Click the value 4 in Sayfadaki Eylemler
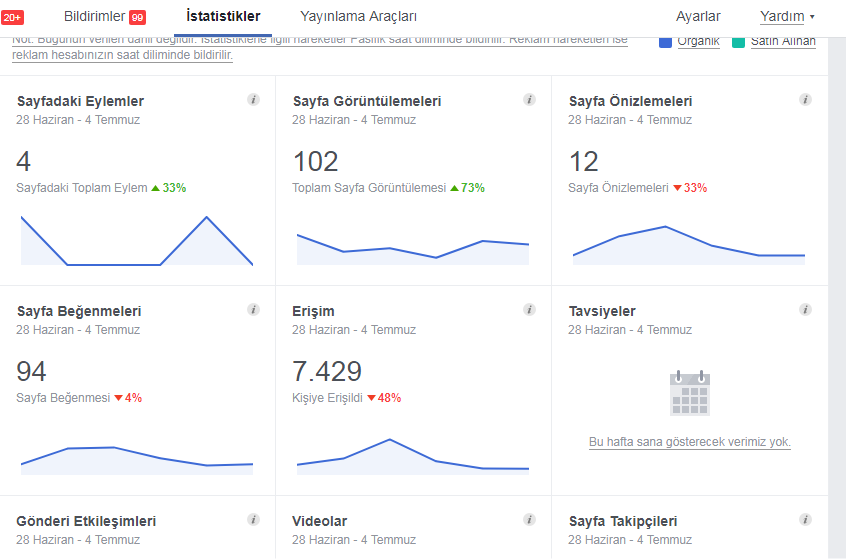This screenshot has height=559, width=846. coord(24,162)
